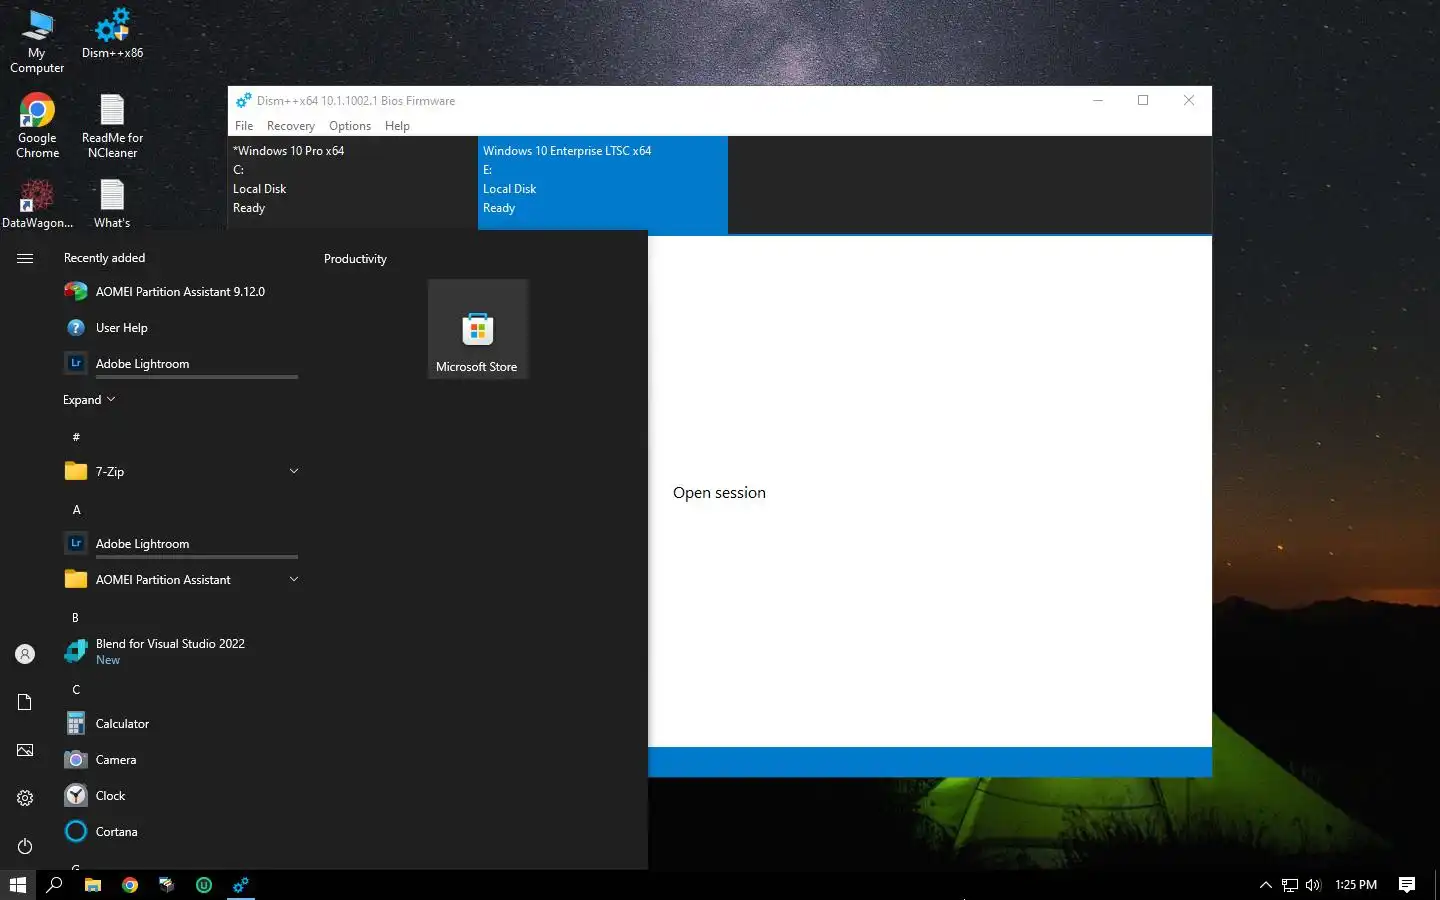The image size is (1440, 900).
Task: Click the Windows Start button
Action: pos(18,885)
